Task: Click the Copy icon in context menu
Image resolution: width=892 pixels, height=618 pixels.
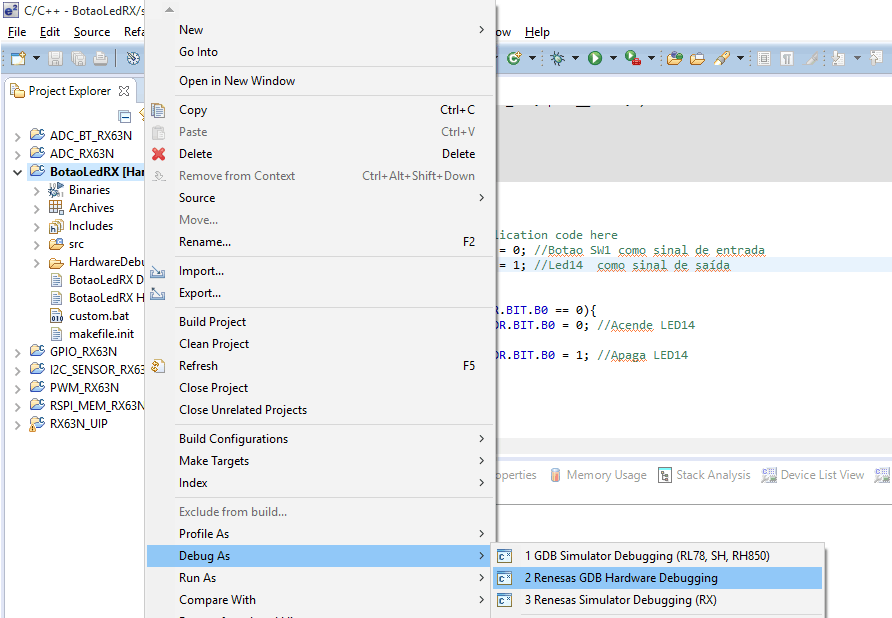Action: click(158, 110)
